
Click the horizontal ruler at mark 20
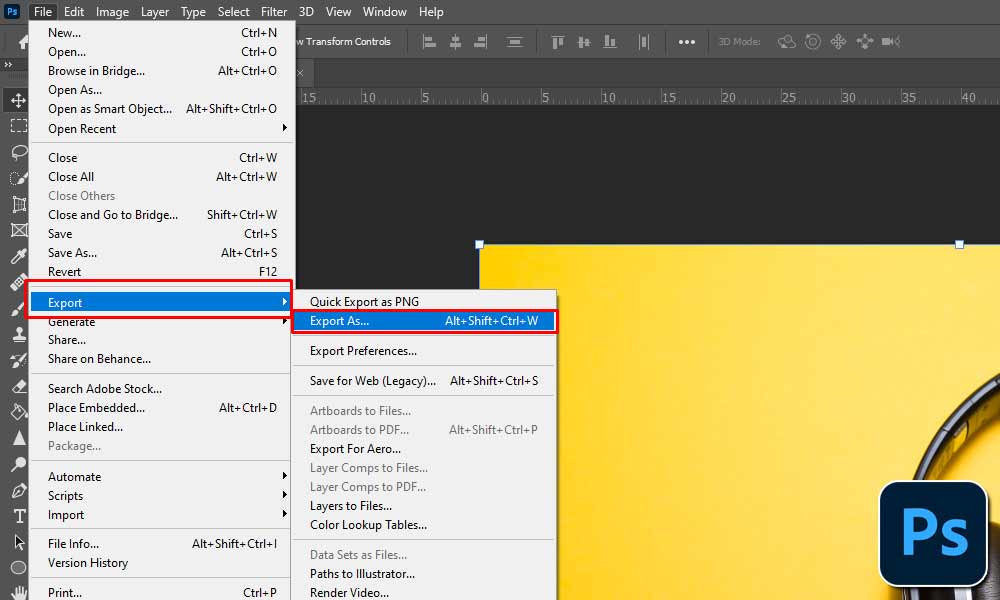[x=728, y=98]
